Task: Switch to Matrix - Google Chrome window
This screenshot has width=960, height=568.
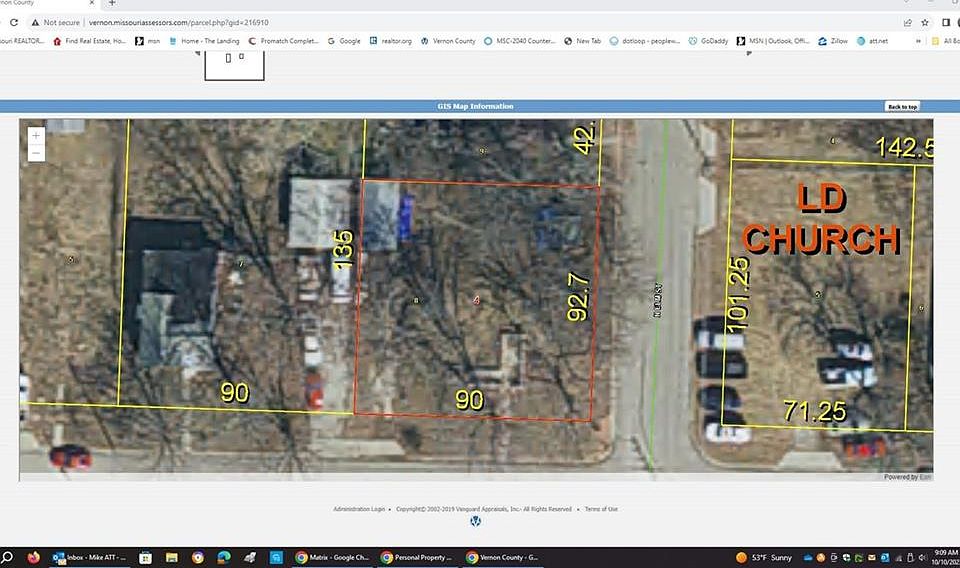Action: click(332, 557)
